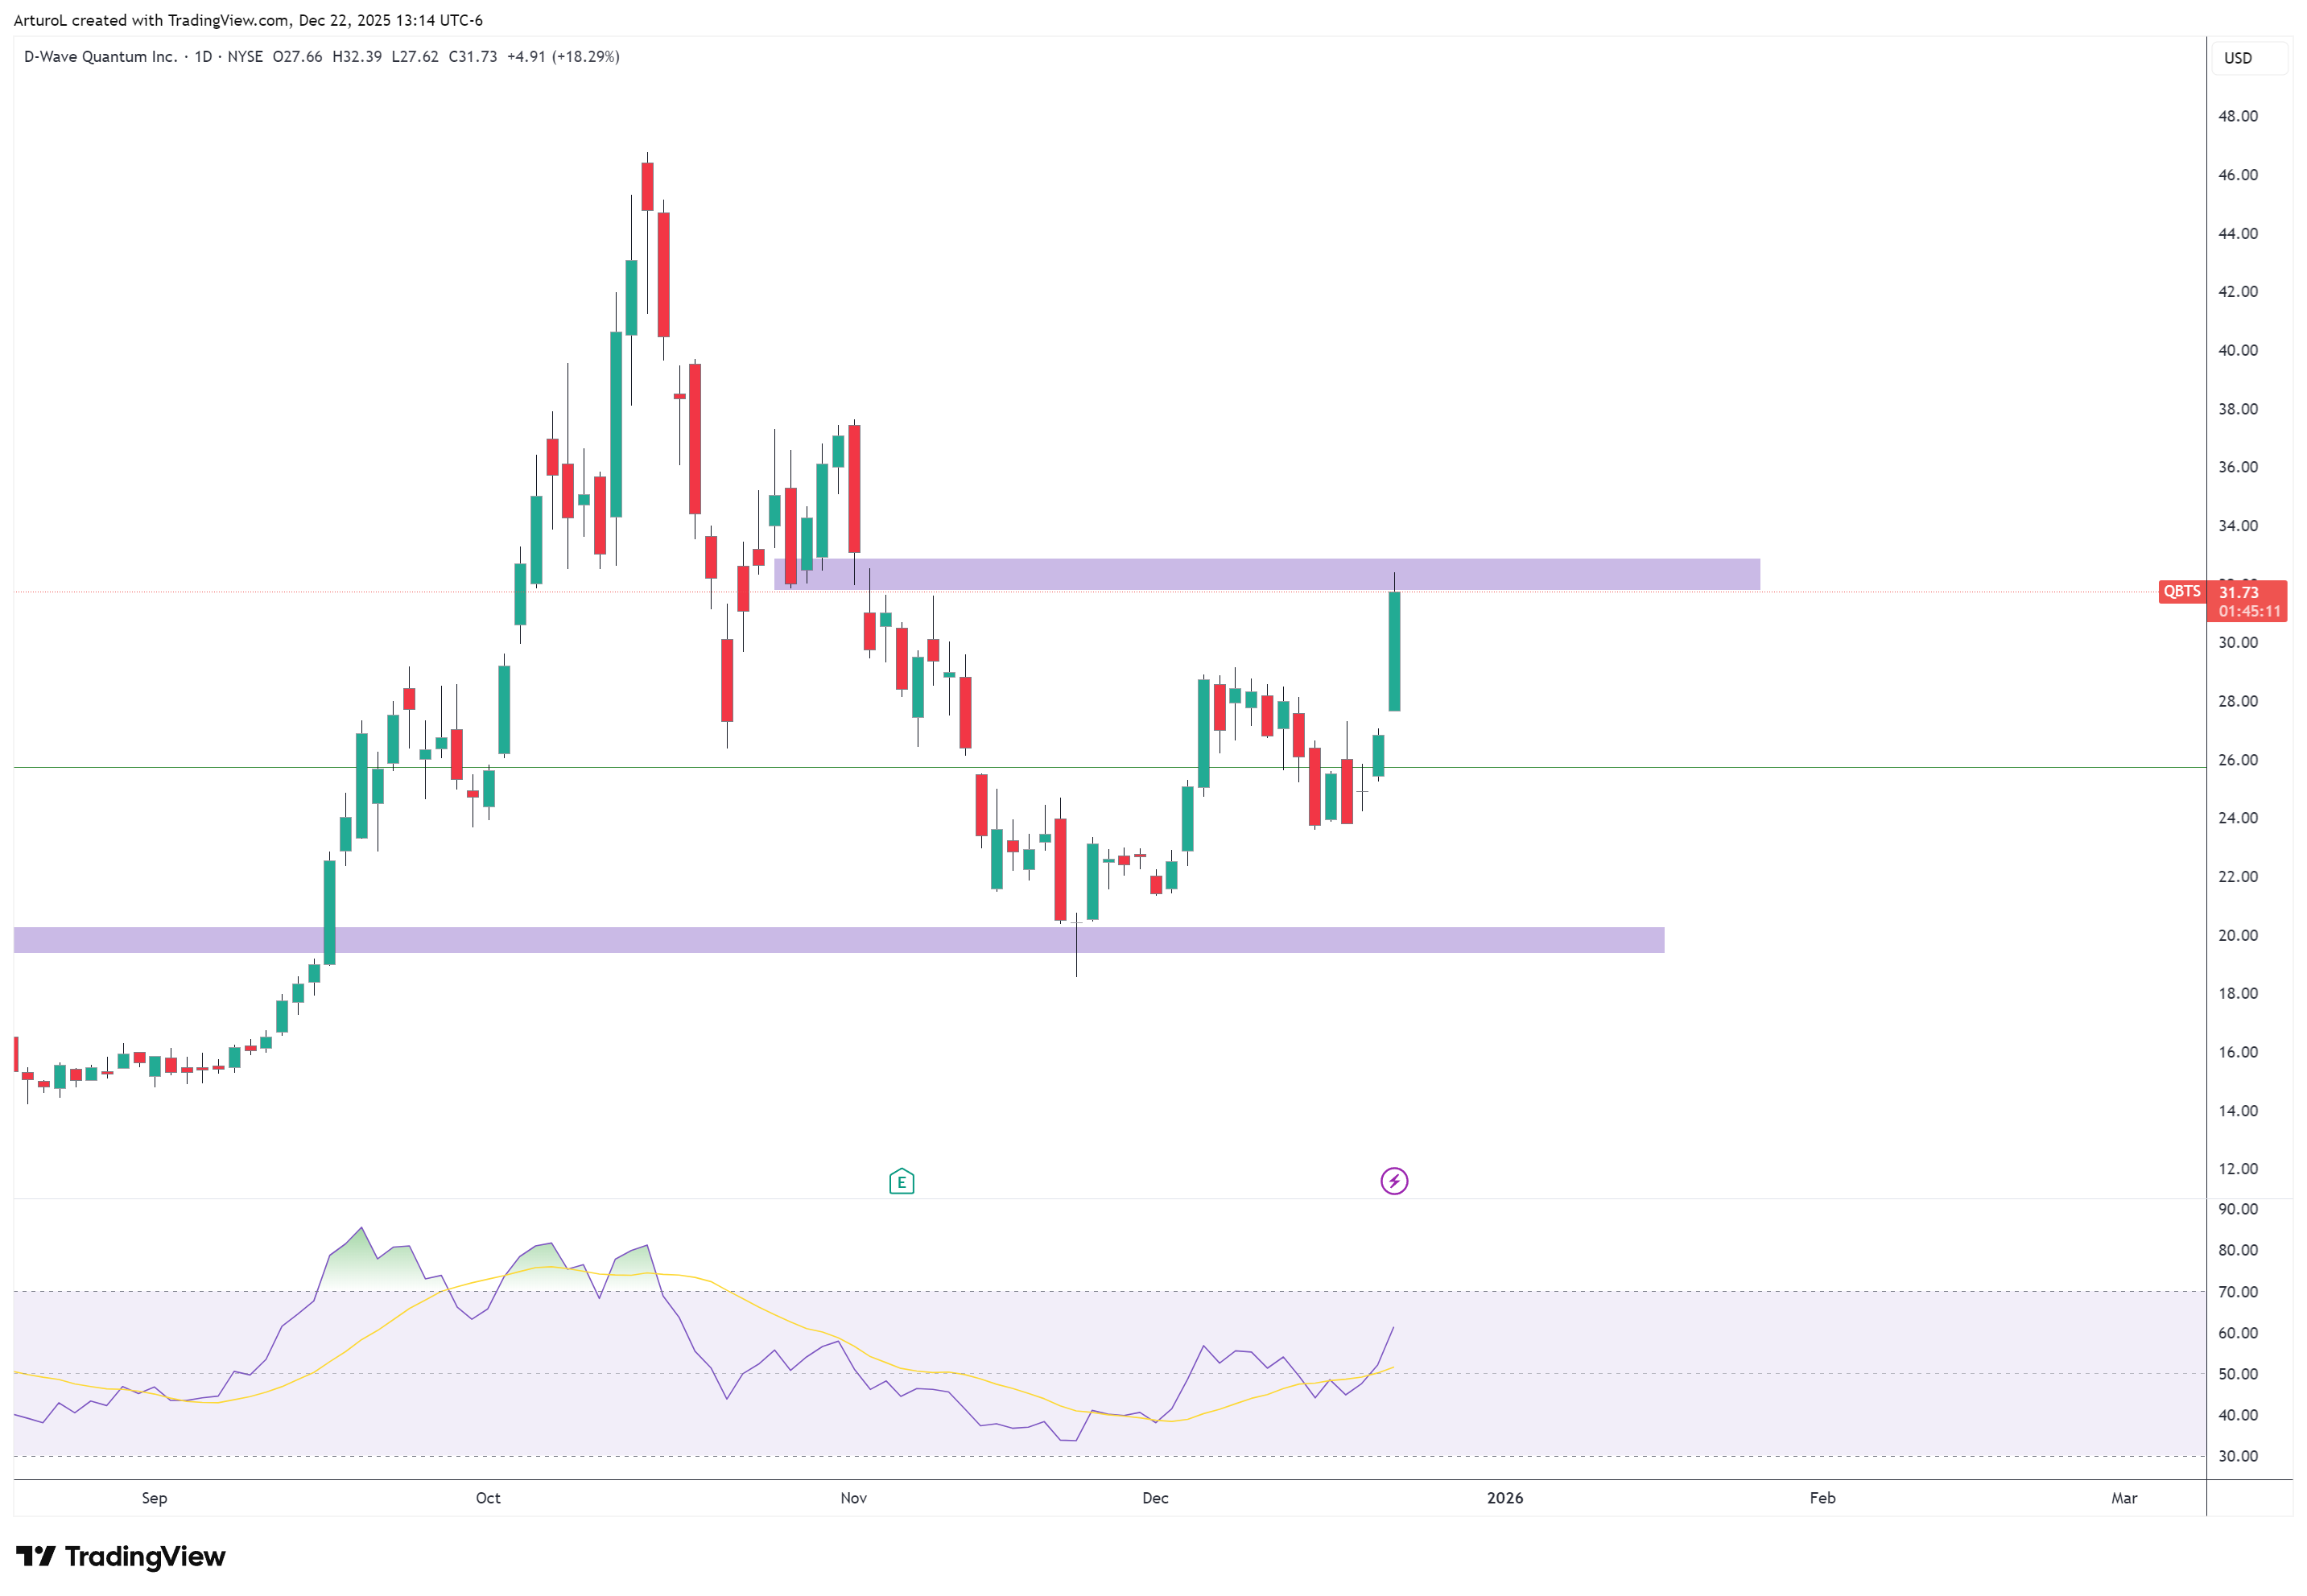Click the Oct label on time axis
2307x1596 pixels.
click(488, 1498)
